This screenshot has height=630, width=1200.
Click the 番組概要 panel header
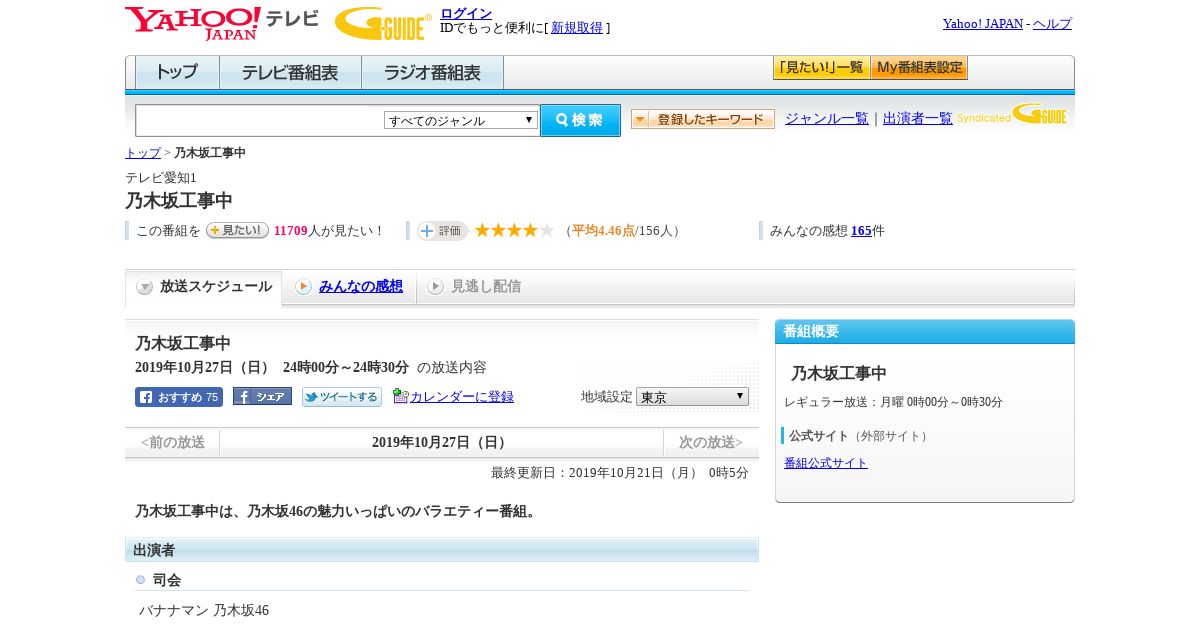pyautogui.click(x=925, y=331)
